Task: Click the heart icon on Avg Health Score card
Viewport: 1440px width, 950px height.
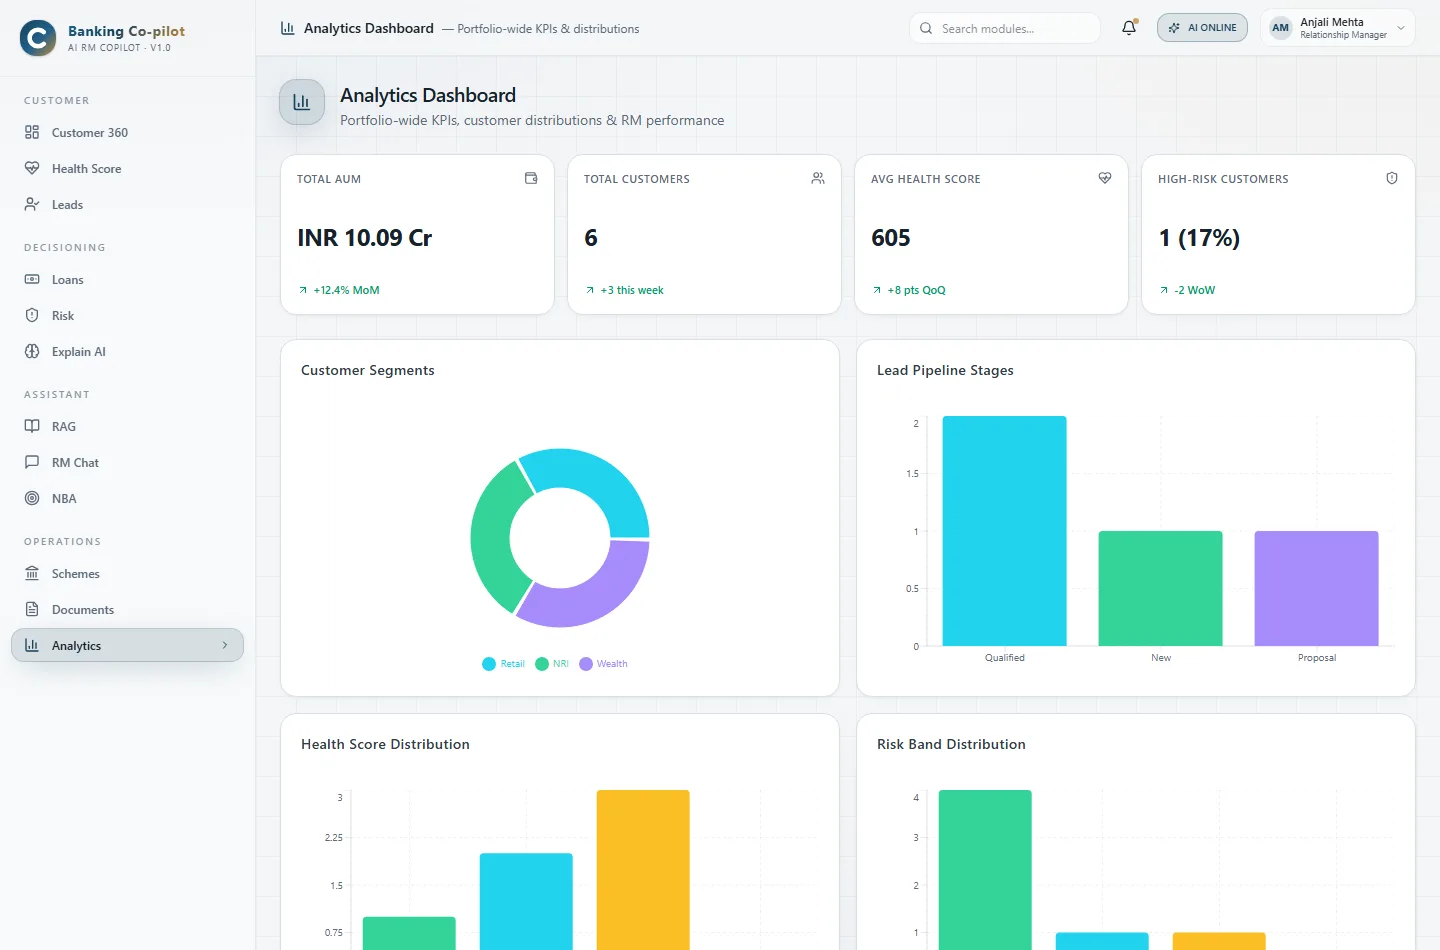Action: (x=1105, y=178)
